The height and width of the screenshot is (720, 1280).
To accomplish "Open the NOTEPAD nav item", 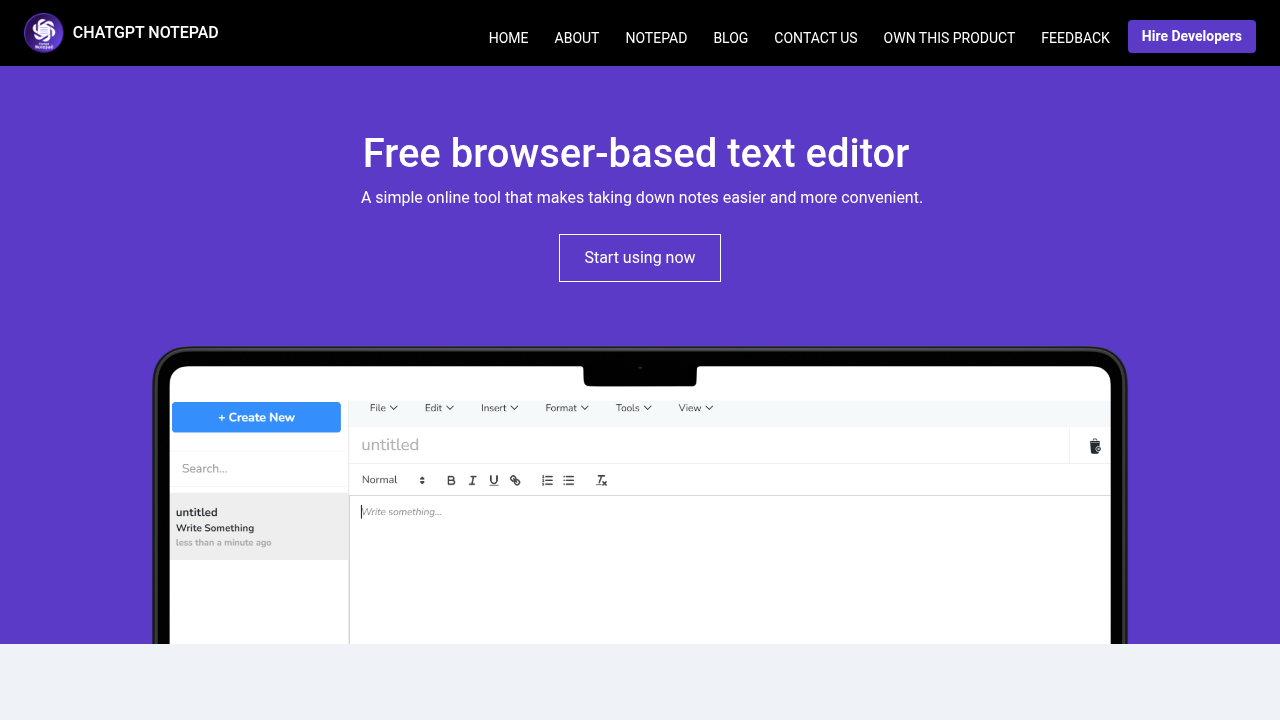I will point(656,38).
